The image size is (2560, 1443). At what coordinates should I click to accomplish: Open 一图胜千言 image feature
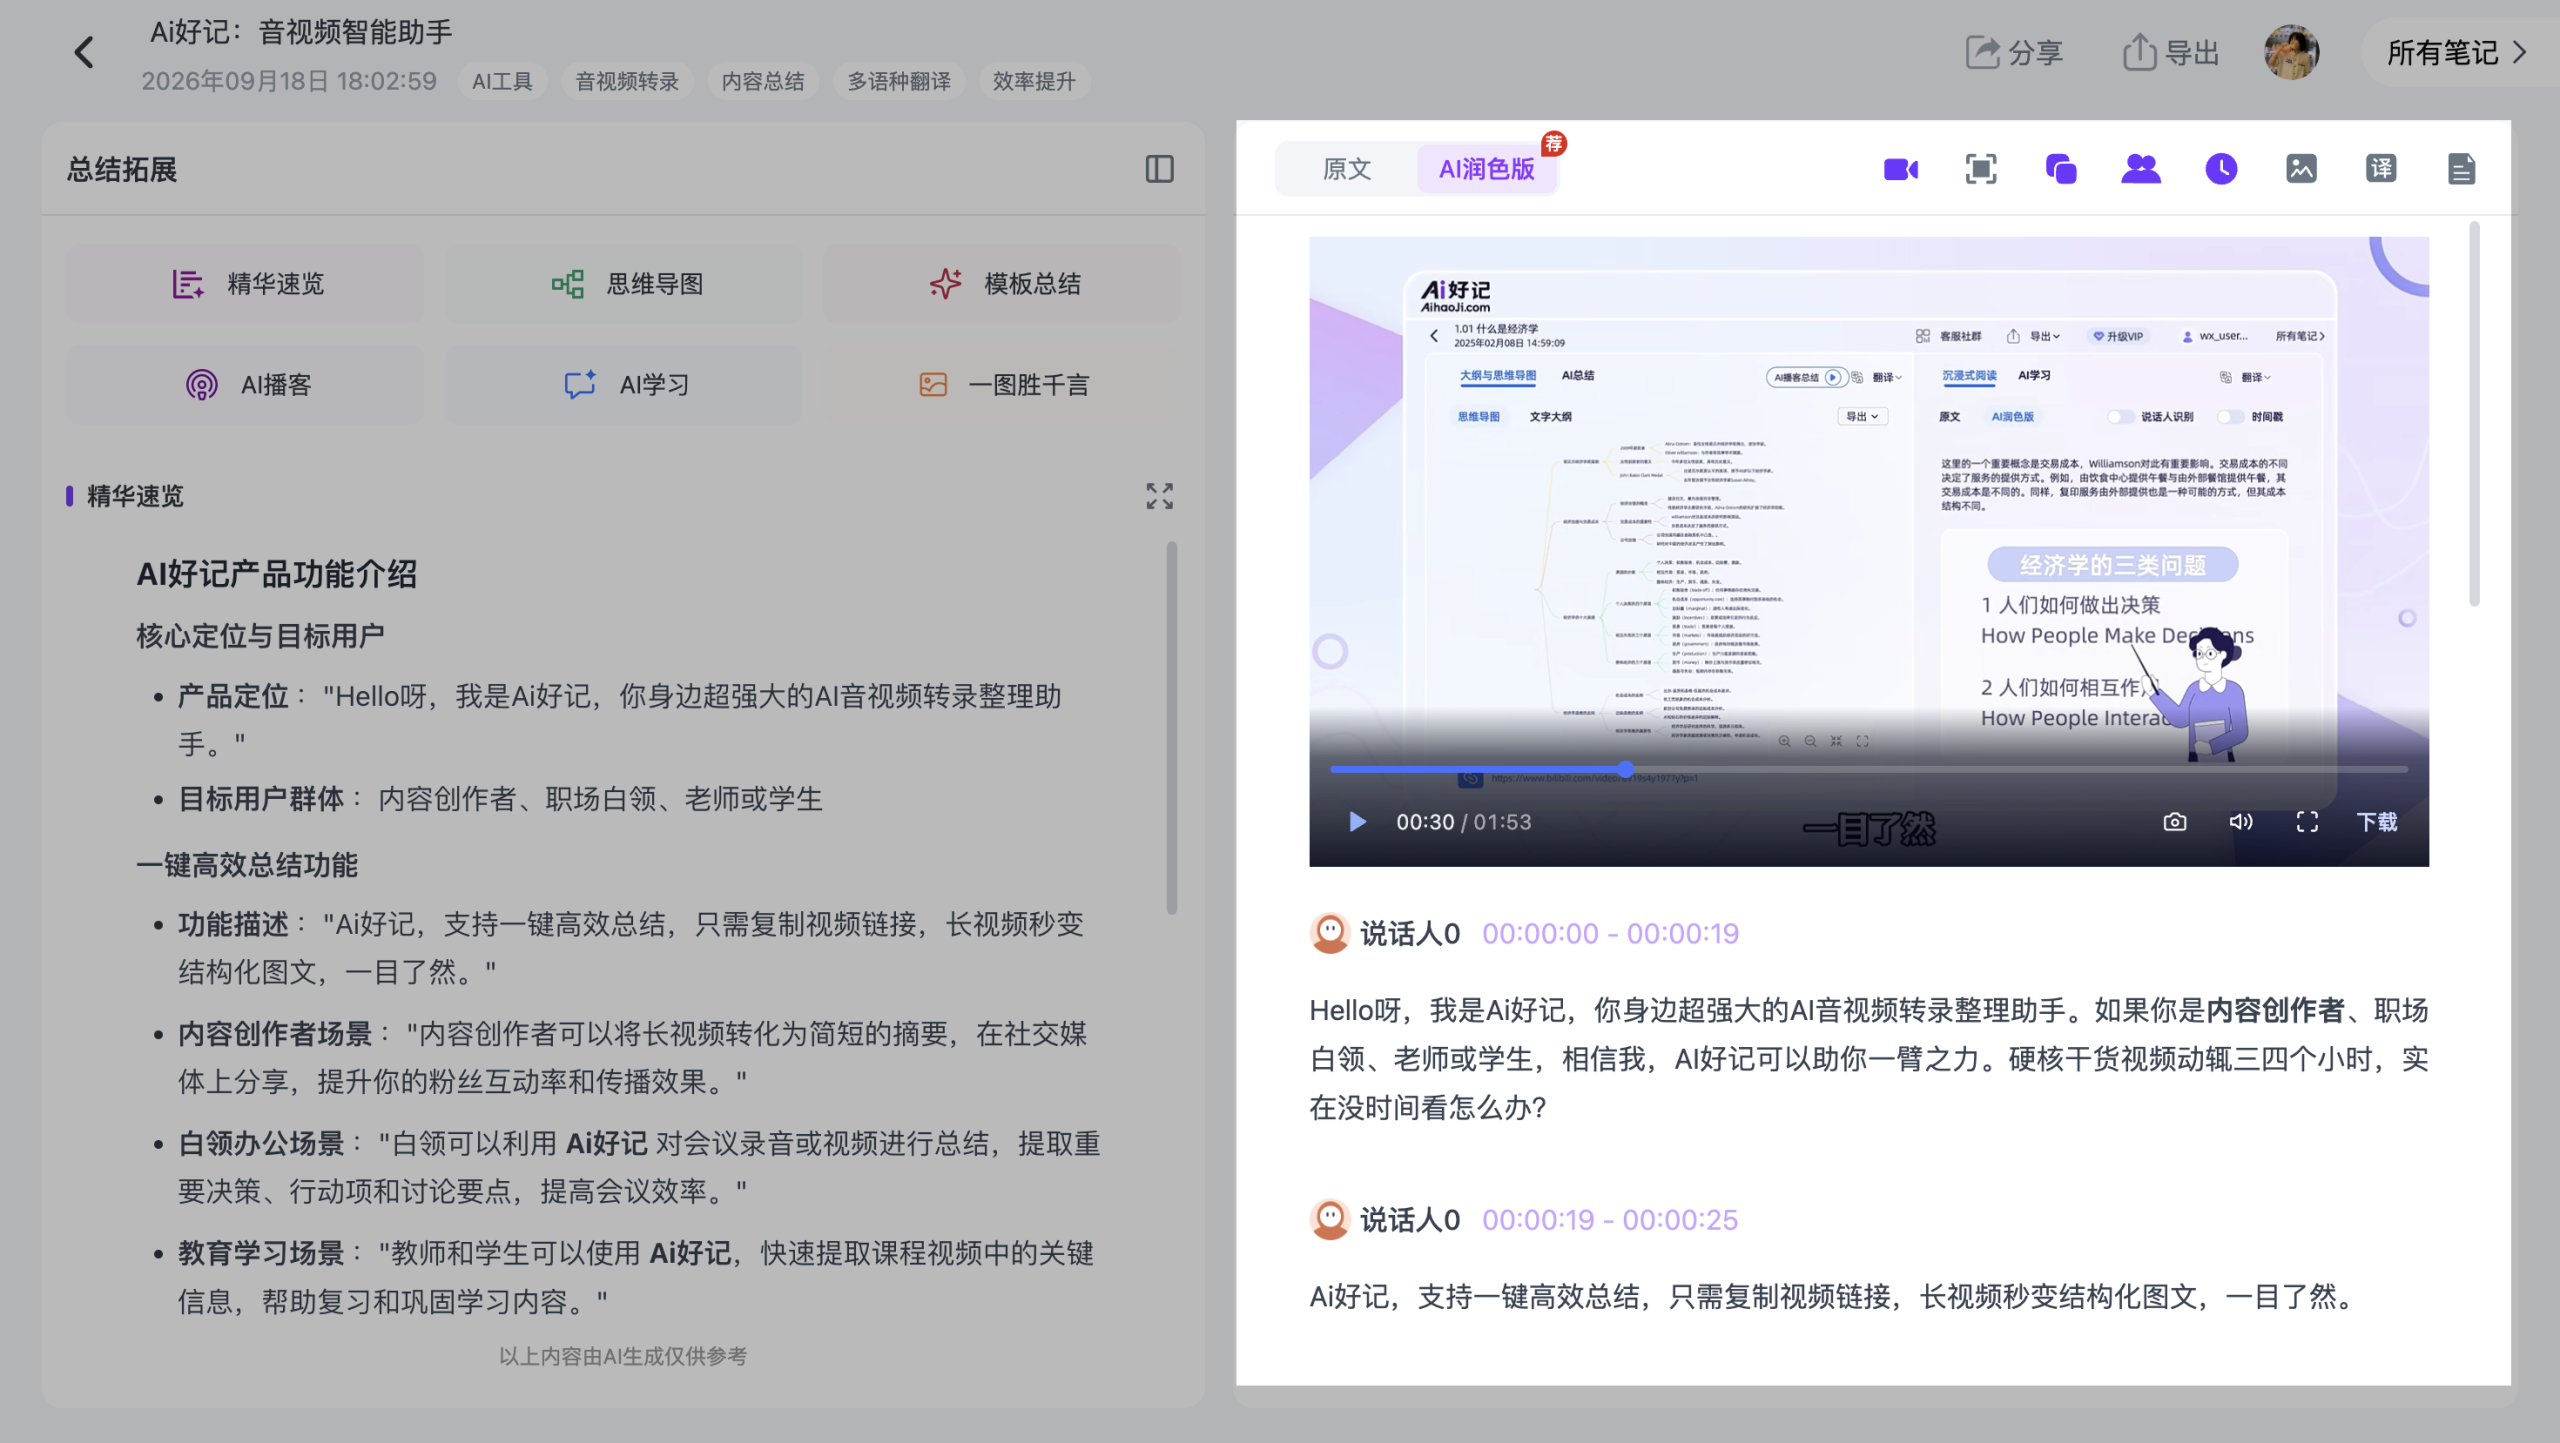click(1002, 385)
